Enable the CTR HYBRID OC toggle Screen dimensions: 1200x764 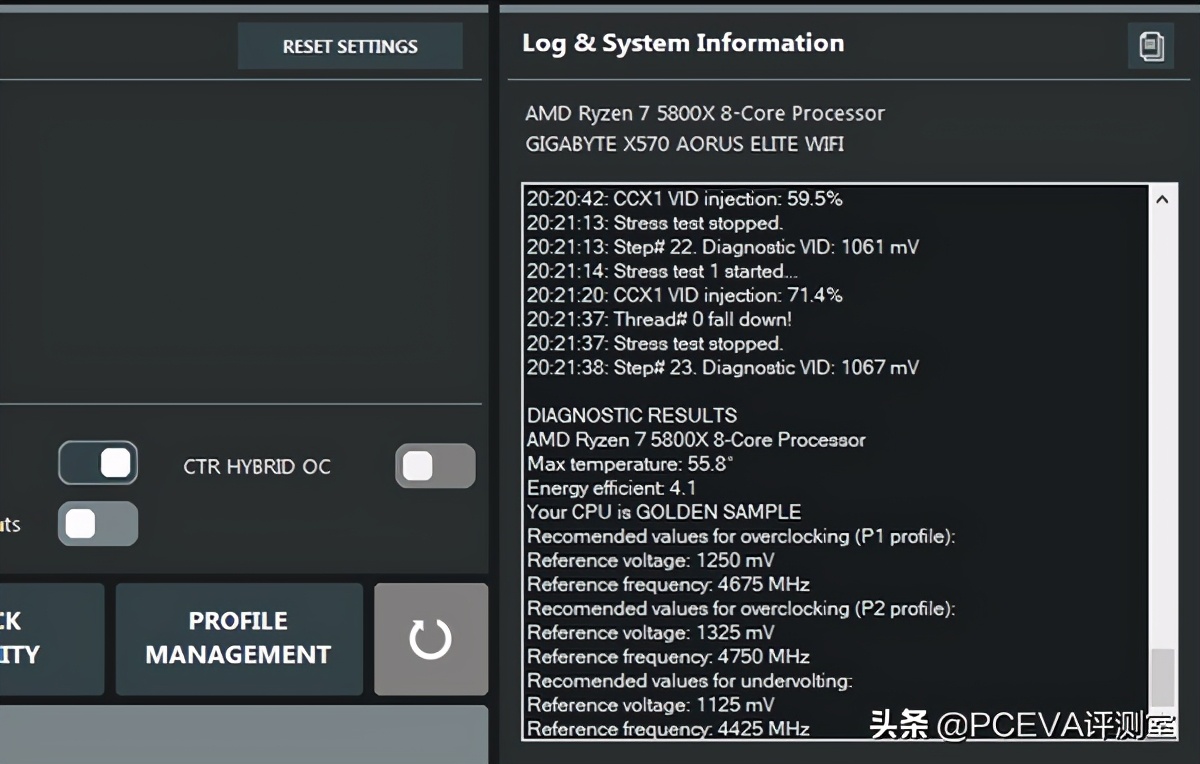(434, 466)
